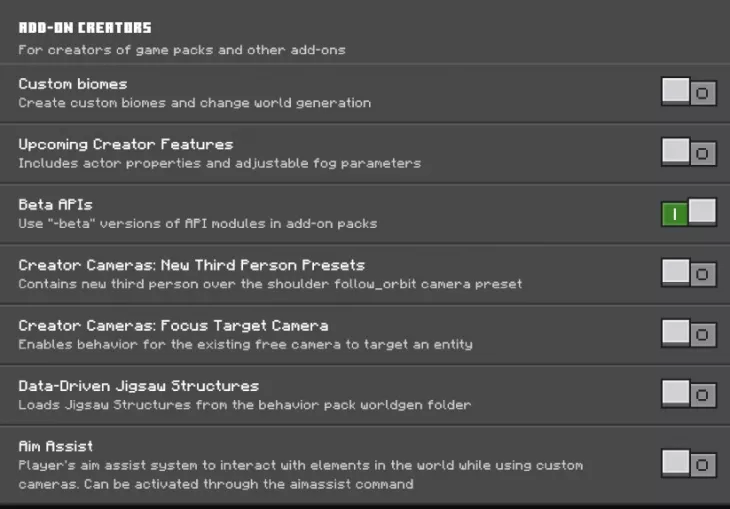Screen dimensions: 730x509
Task: Click the "Create custom biomes" description text
Action: click(195, 103)
